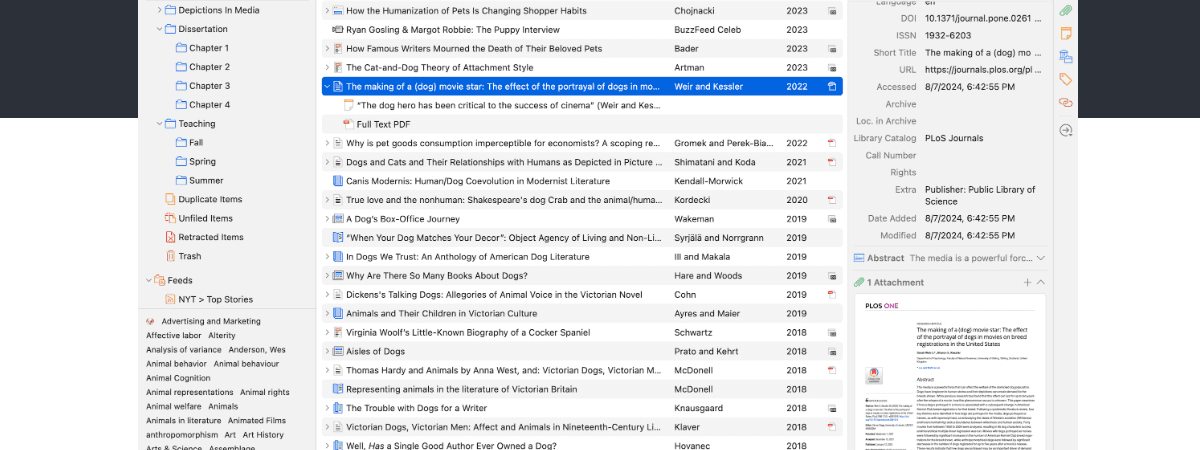This screenshot has width=1200, height=450.
Task: Click PDF attachment icon on Shimatani and Koda row
Action: pos(831,162)
